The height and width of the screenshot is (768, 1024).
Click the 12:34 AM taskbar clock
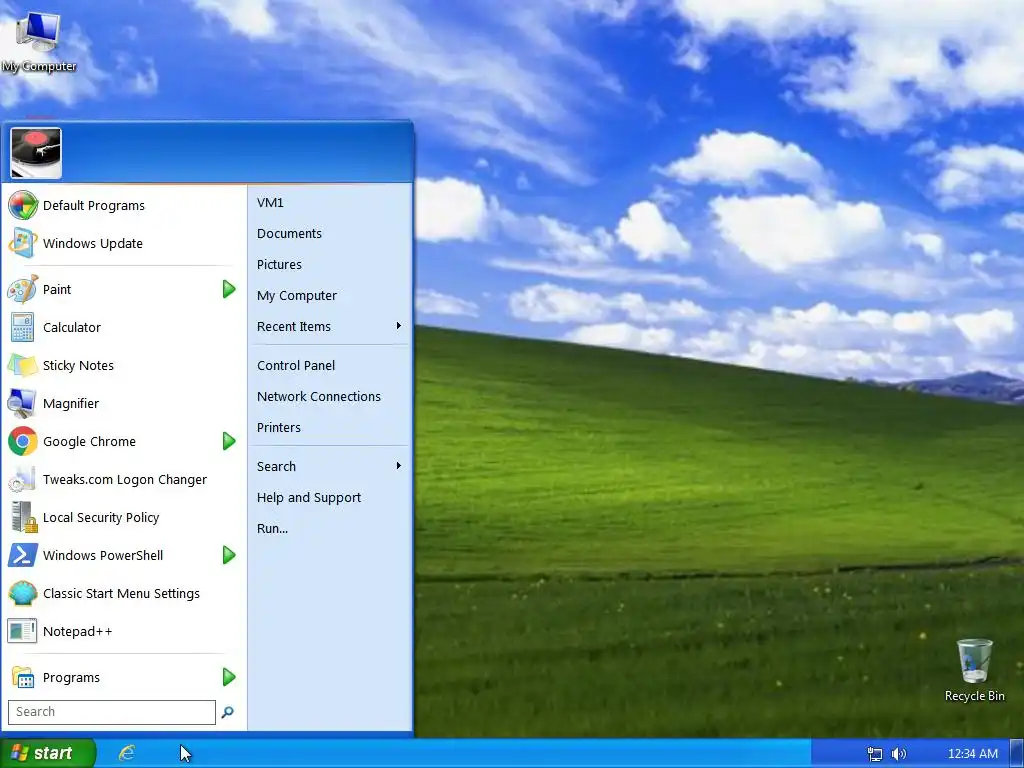(x=972, y=754)
